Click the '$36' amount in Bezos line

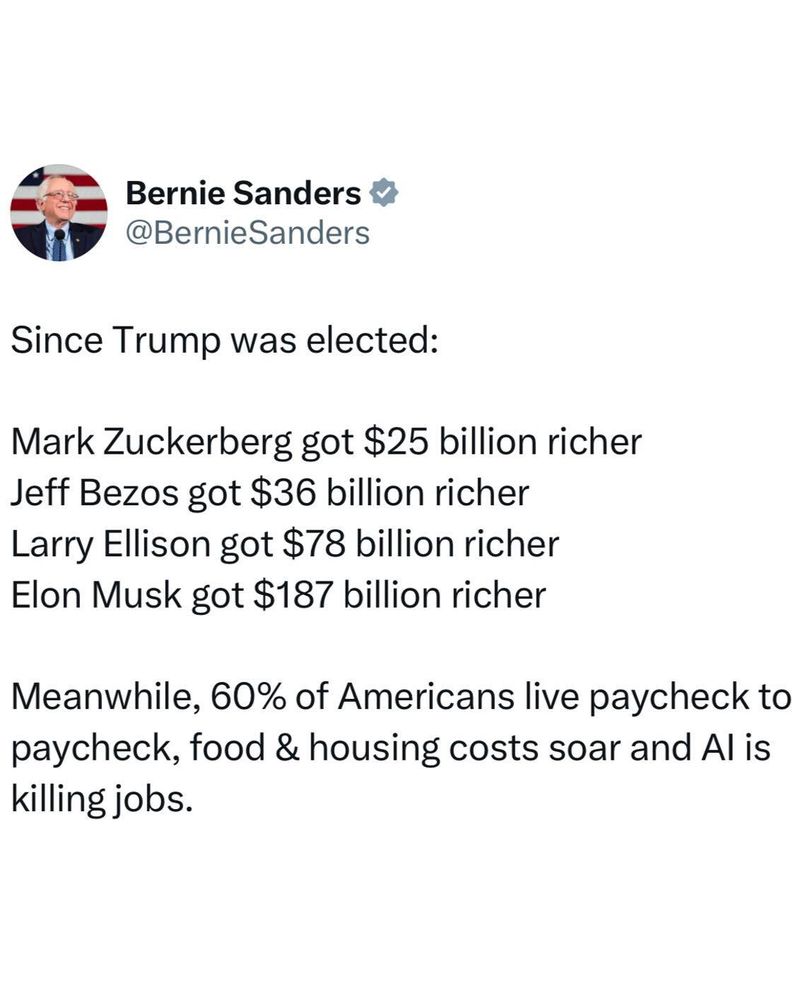pos(283,492)
